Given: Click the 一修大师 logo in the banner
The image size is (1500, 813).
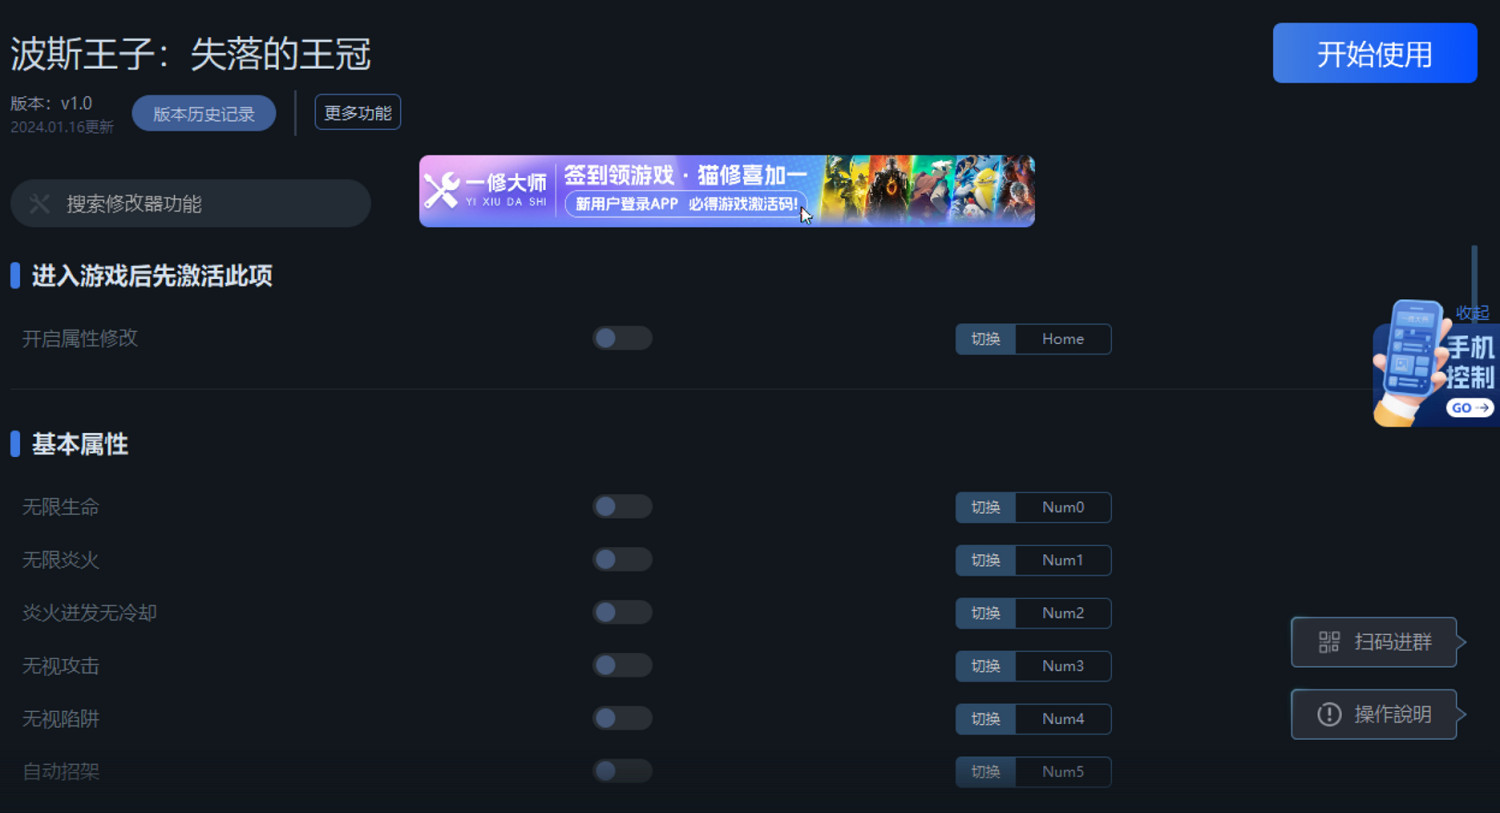Looking at the screenshot, I should (486, 191).
